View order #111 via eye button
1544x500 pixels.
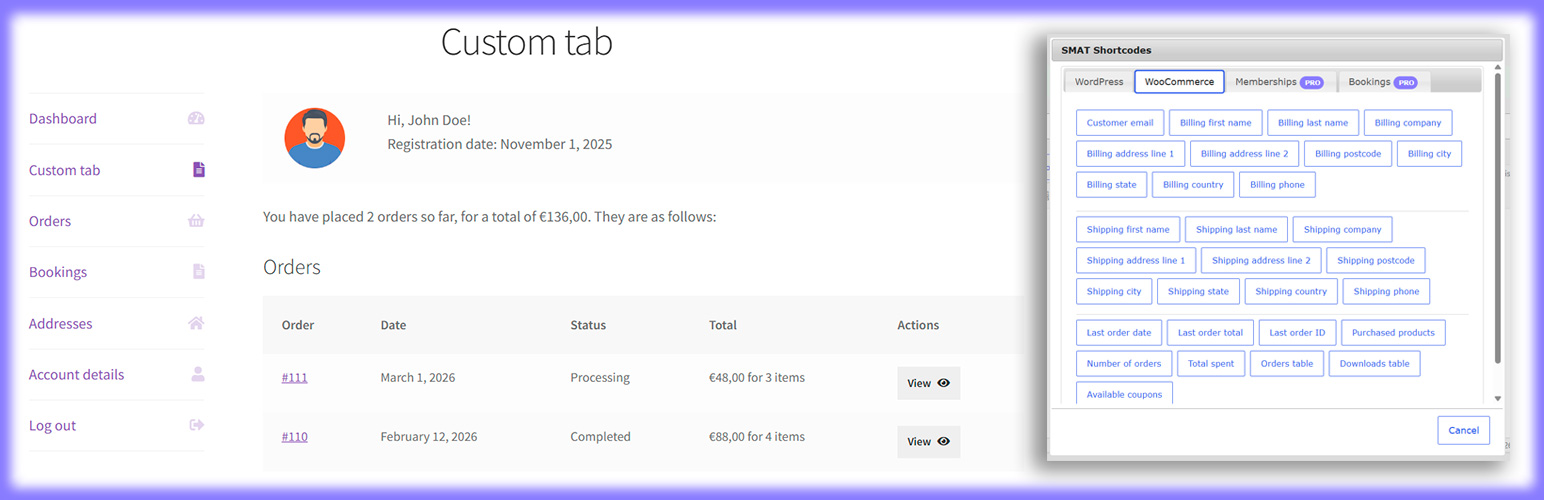click(x=928, y=383)
